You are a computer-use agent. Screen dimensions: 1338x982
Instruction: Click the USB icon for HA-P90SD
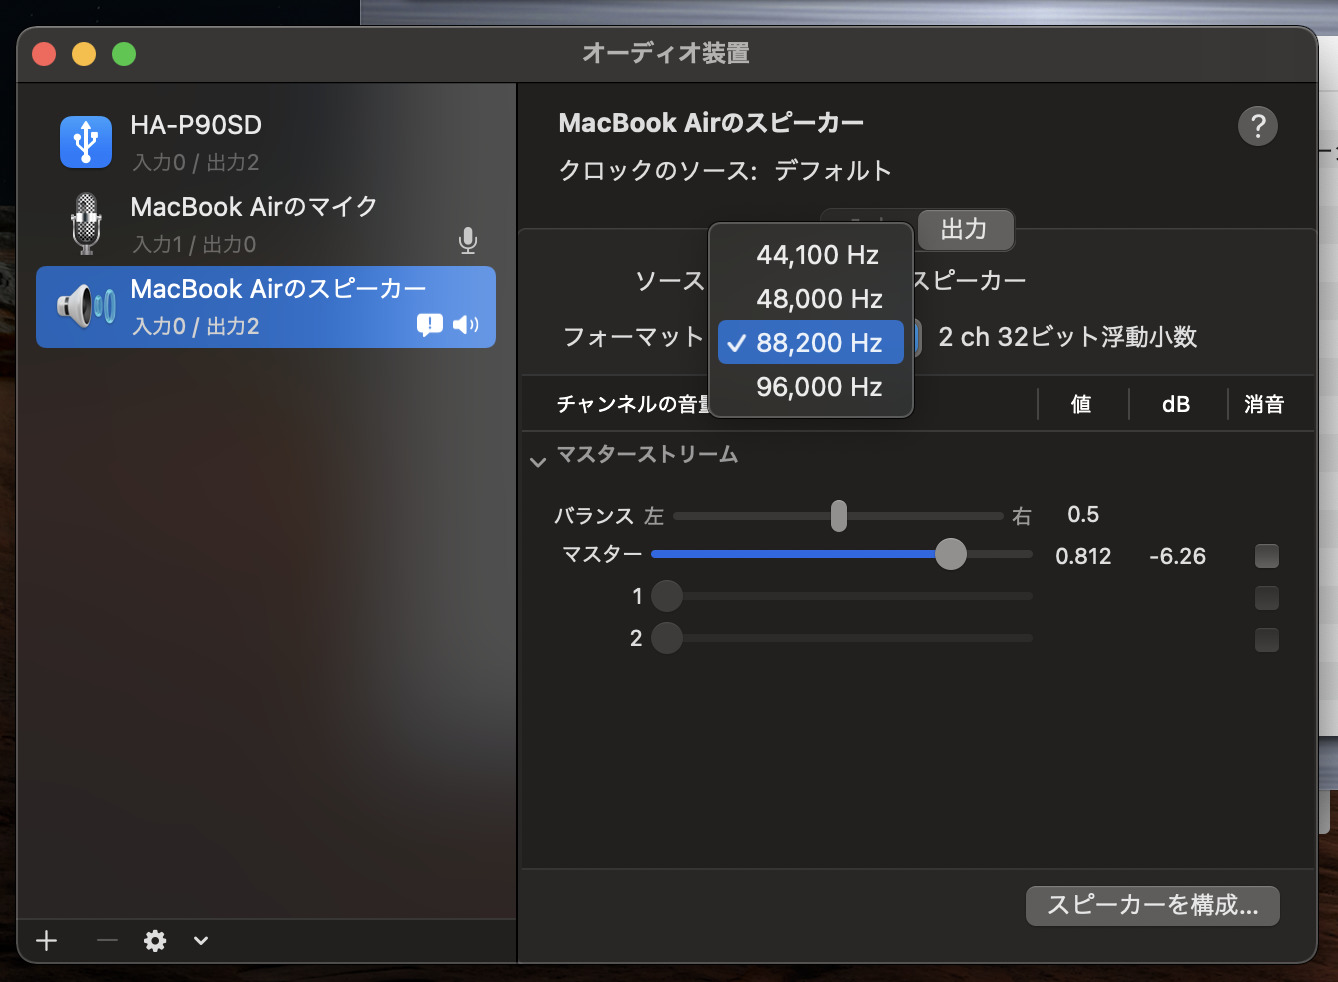[86, 142]
